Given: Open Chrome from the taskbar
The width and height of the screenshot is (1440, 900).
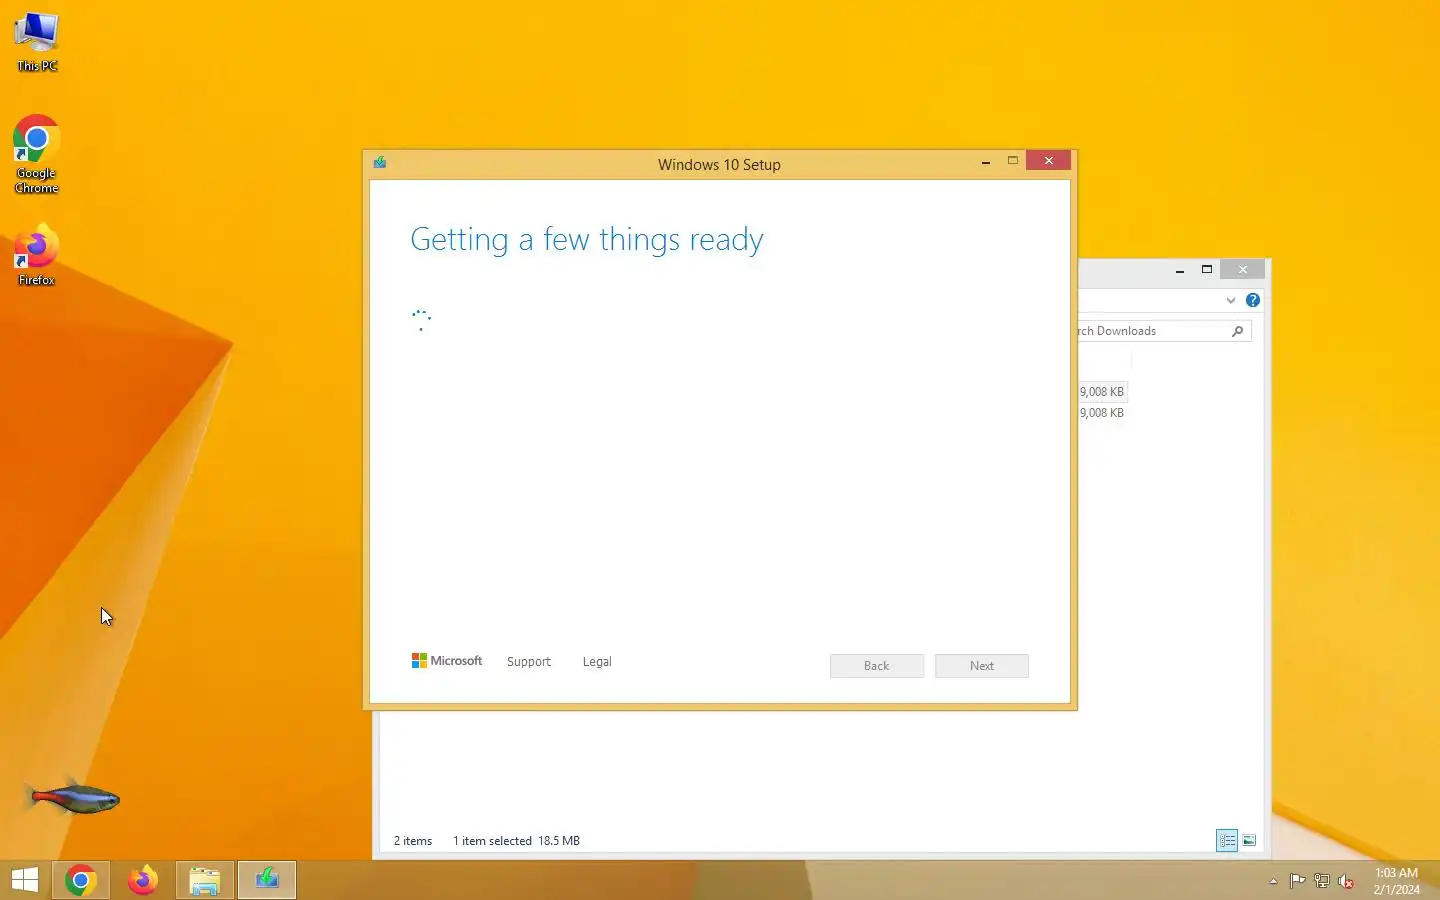Looking at the screenshot, I should (81, 880).
